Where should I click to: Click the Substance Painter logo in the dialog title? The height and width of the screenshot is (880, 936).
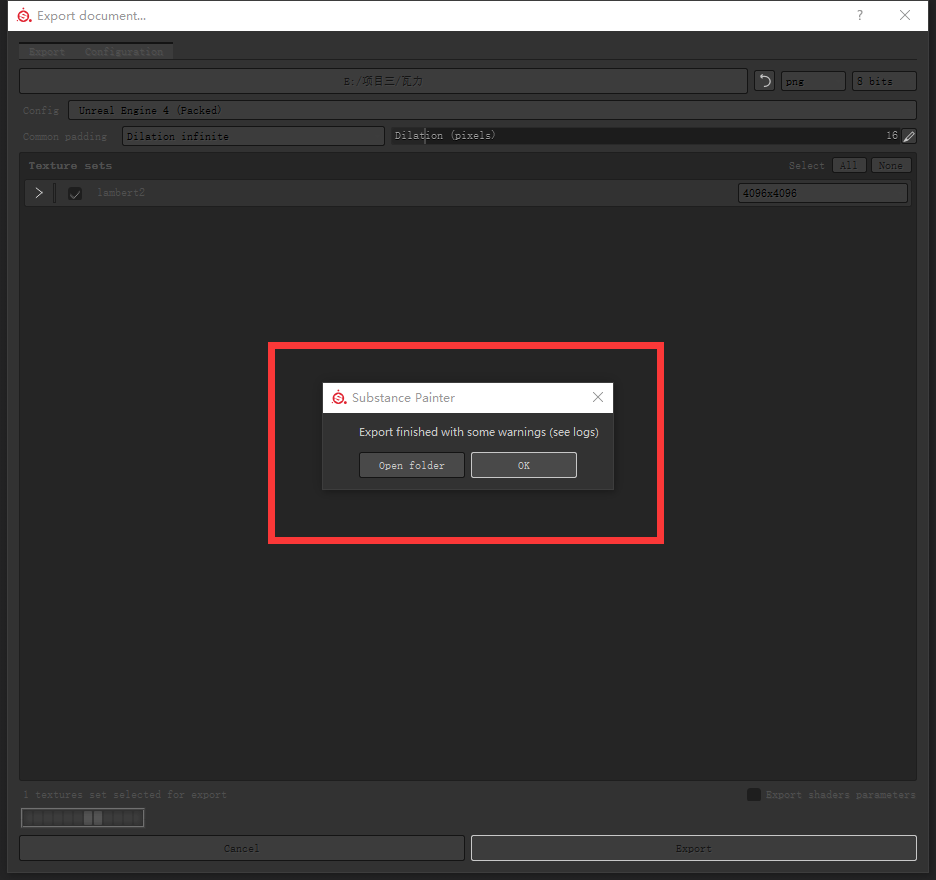(x=339, y=398)
